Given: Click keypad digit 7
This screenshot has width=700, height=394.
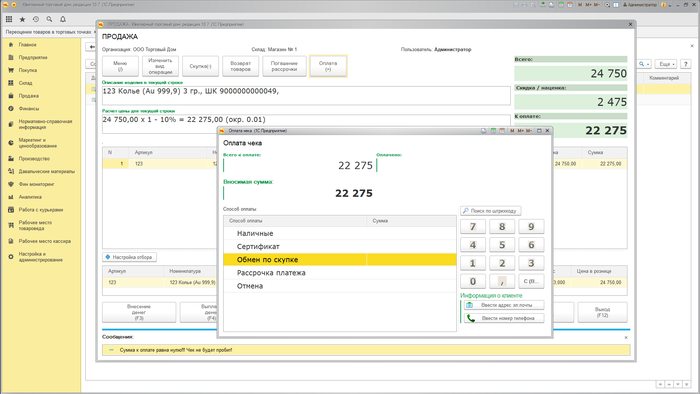Looking at the screenshot, I should coord(473,227).
